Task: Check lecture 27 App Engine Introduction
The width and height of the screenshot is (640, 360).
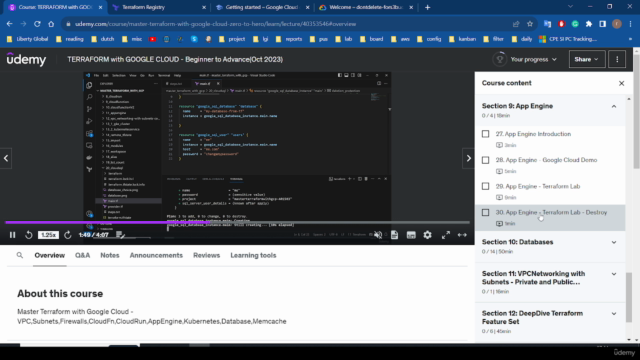Action: [485, 134]
